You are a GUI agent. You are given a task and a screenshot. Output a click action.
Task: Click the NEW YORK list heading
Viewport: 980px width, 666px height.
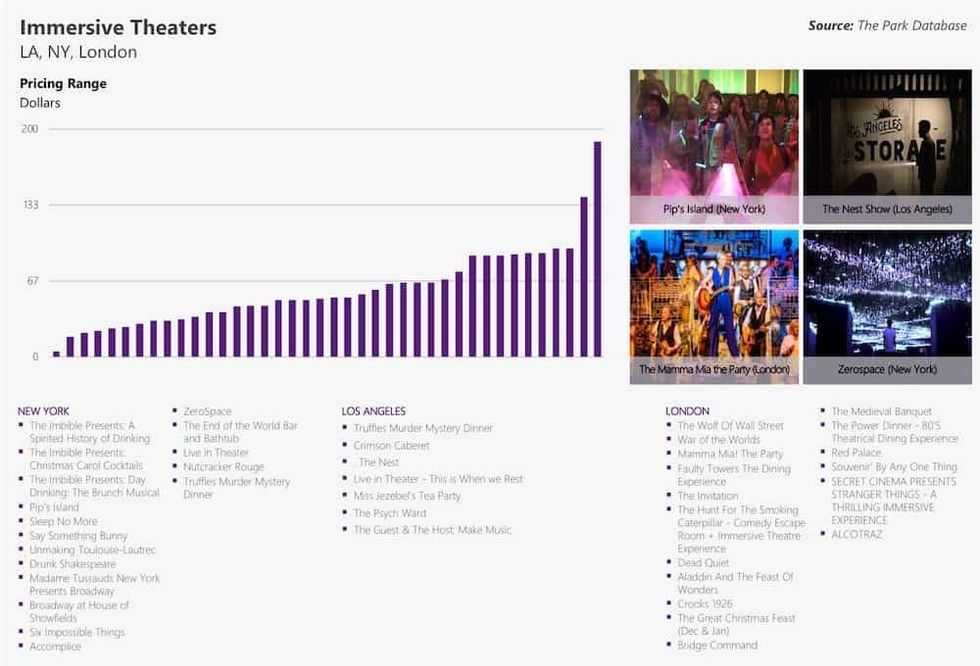(44, 411)
